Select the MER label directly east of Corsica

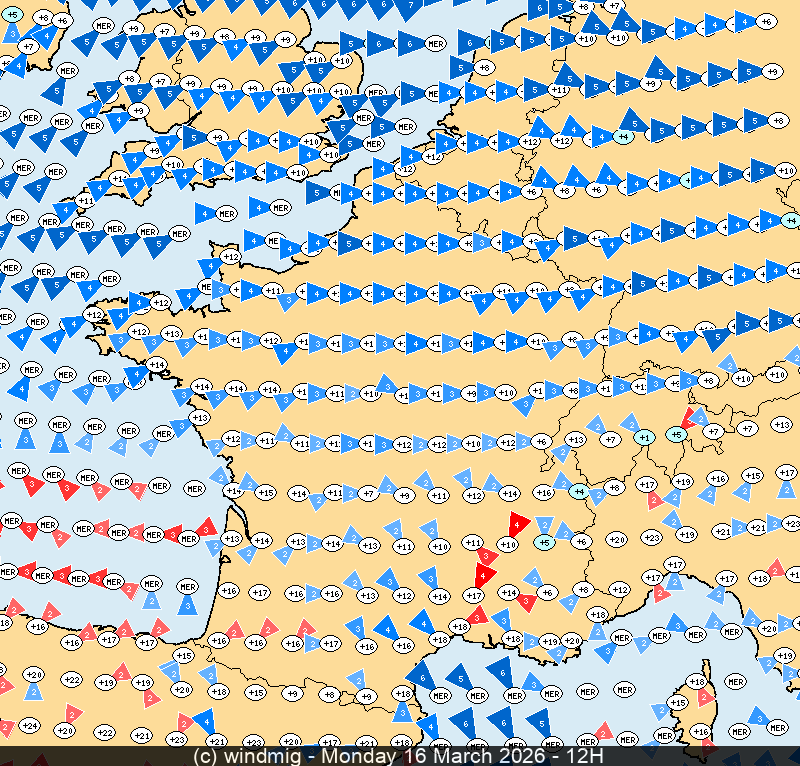737,682
